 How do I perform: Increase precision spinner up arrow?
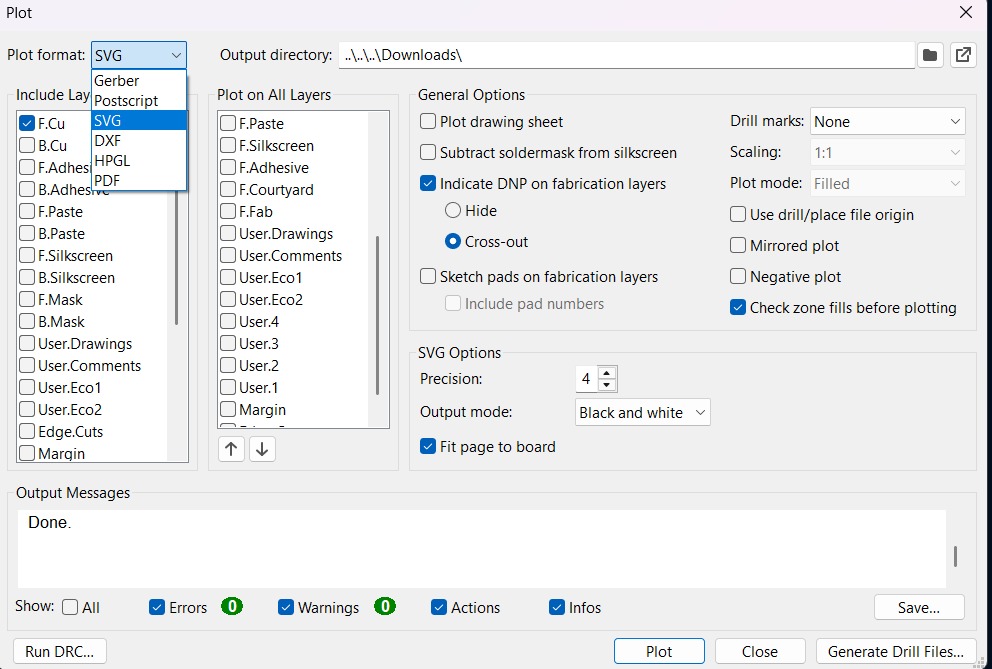coord(607,373)
